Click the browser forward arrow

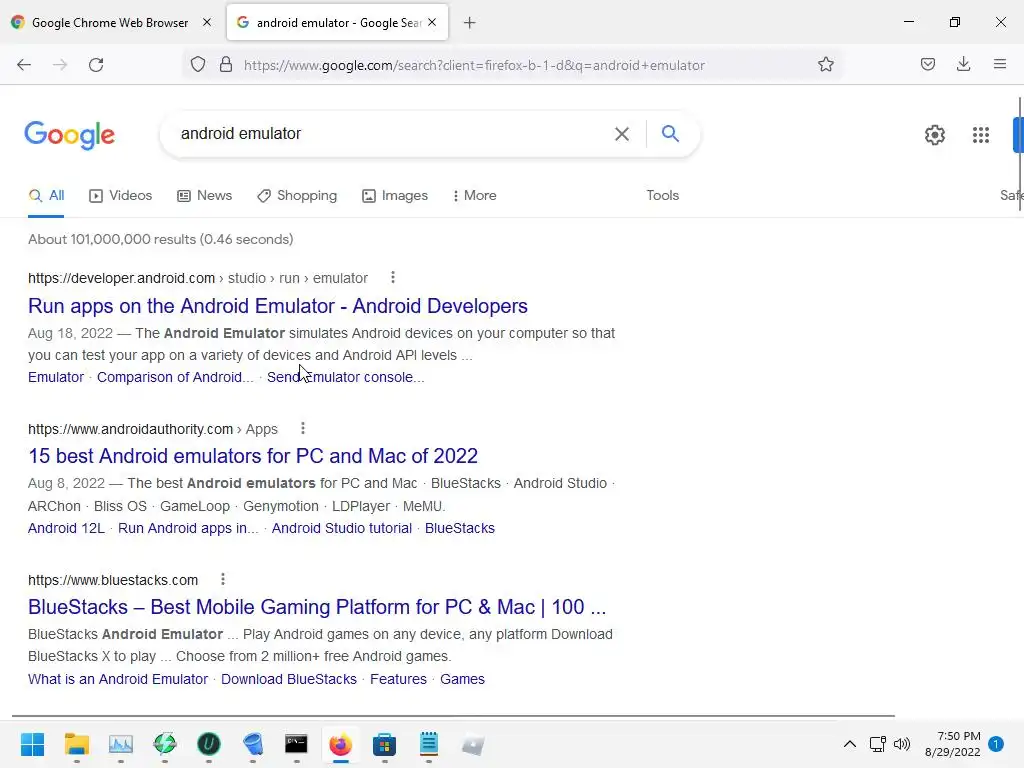[60, 65]
